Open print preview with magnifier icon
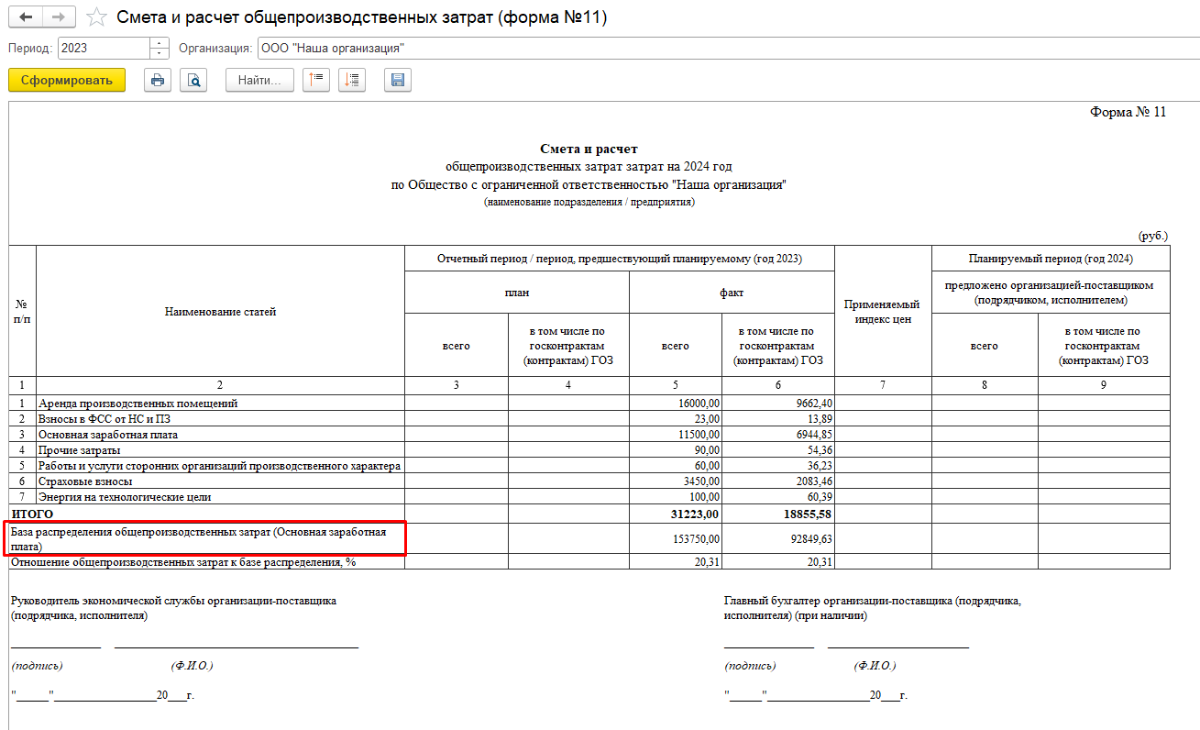The image size is (1200, 730). (193, 81)
